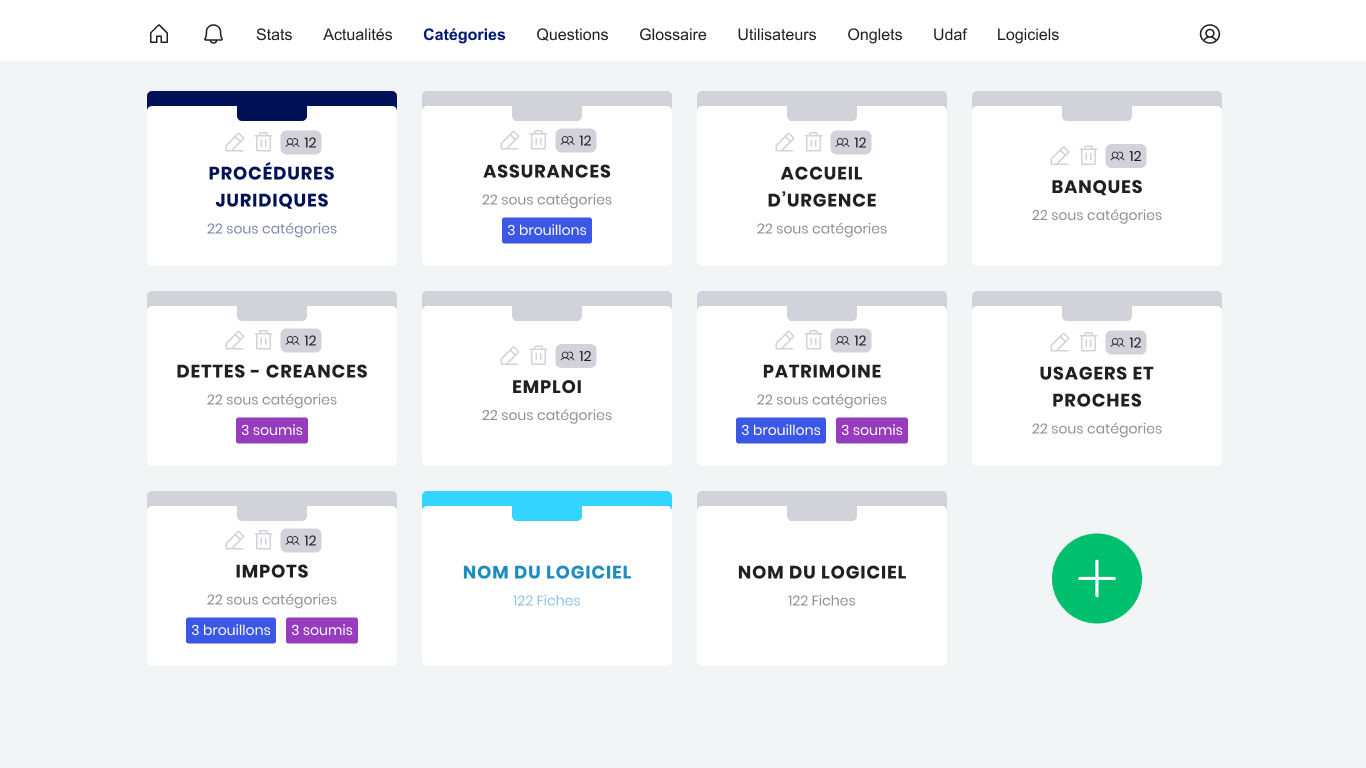Open the highlighted blue Nom du Logiciel card
Image resolution: width=1366 pixels, height=768 pixels.
click(547, 573)
